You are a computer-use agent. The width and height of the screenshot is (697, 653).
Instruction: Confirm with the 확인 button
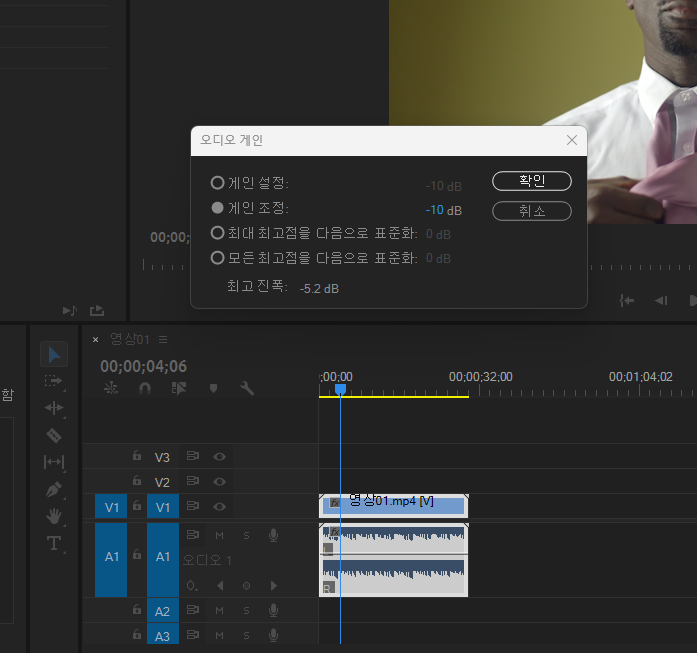point(532,181)
